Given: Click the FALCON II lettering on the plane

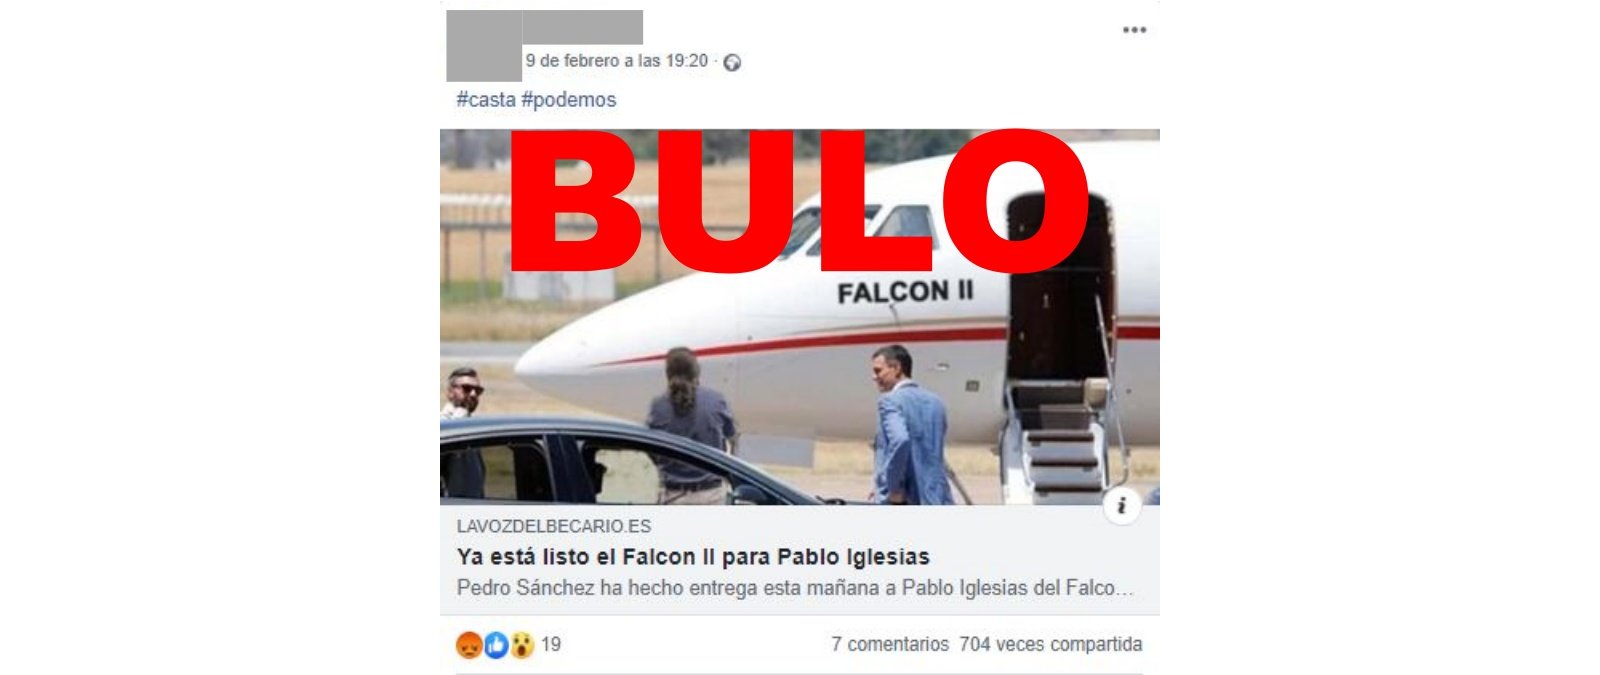Looking at the screenshot, I should tap(905, 292).
